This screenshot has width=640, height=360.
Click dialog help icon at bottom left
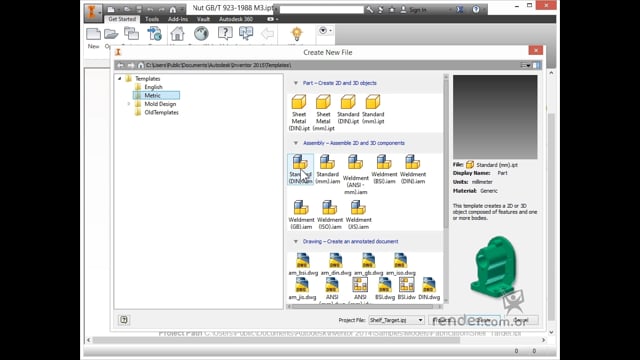[x=124, y=320]
